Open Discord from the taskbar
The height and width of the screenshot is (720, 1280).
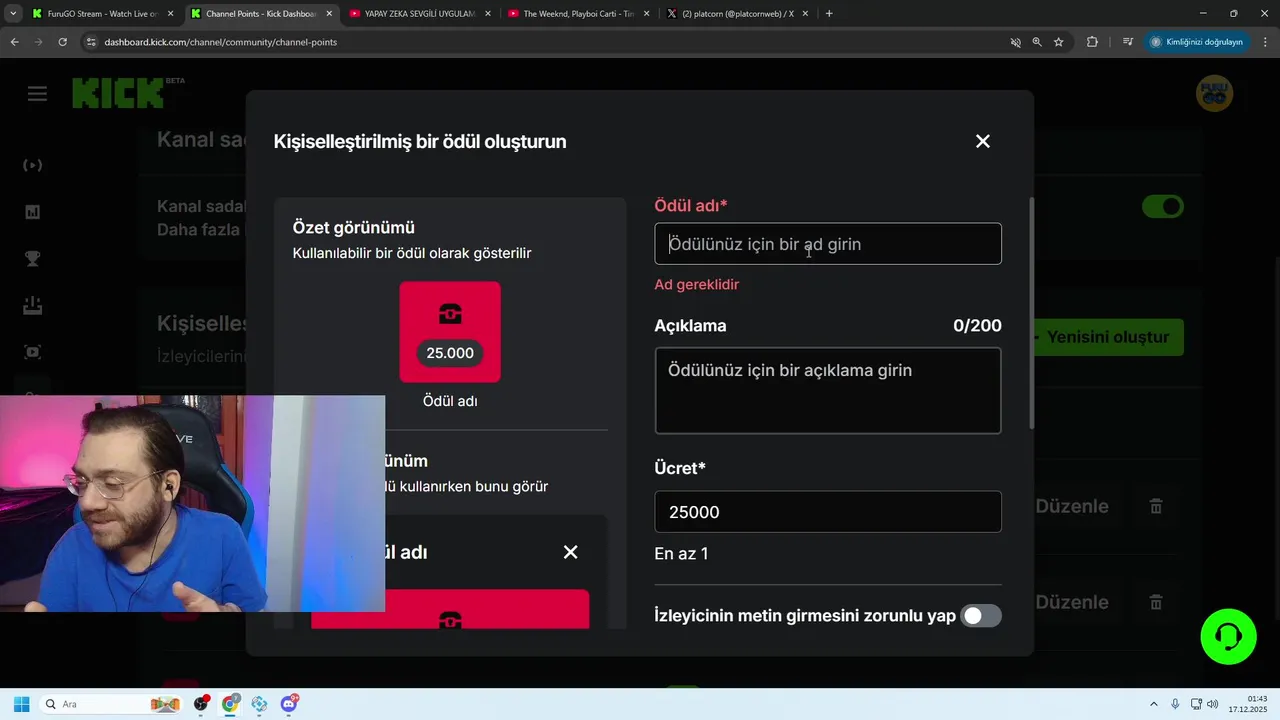[289, 704]
